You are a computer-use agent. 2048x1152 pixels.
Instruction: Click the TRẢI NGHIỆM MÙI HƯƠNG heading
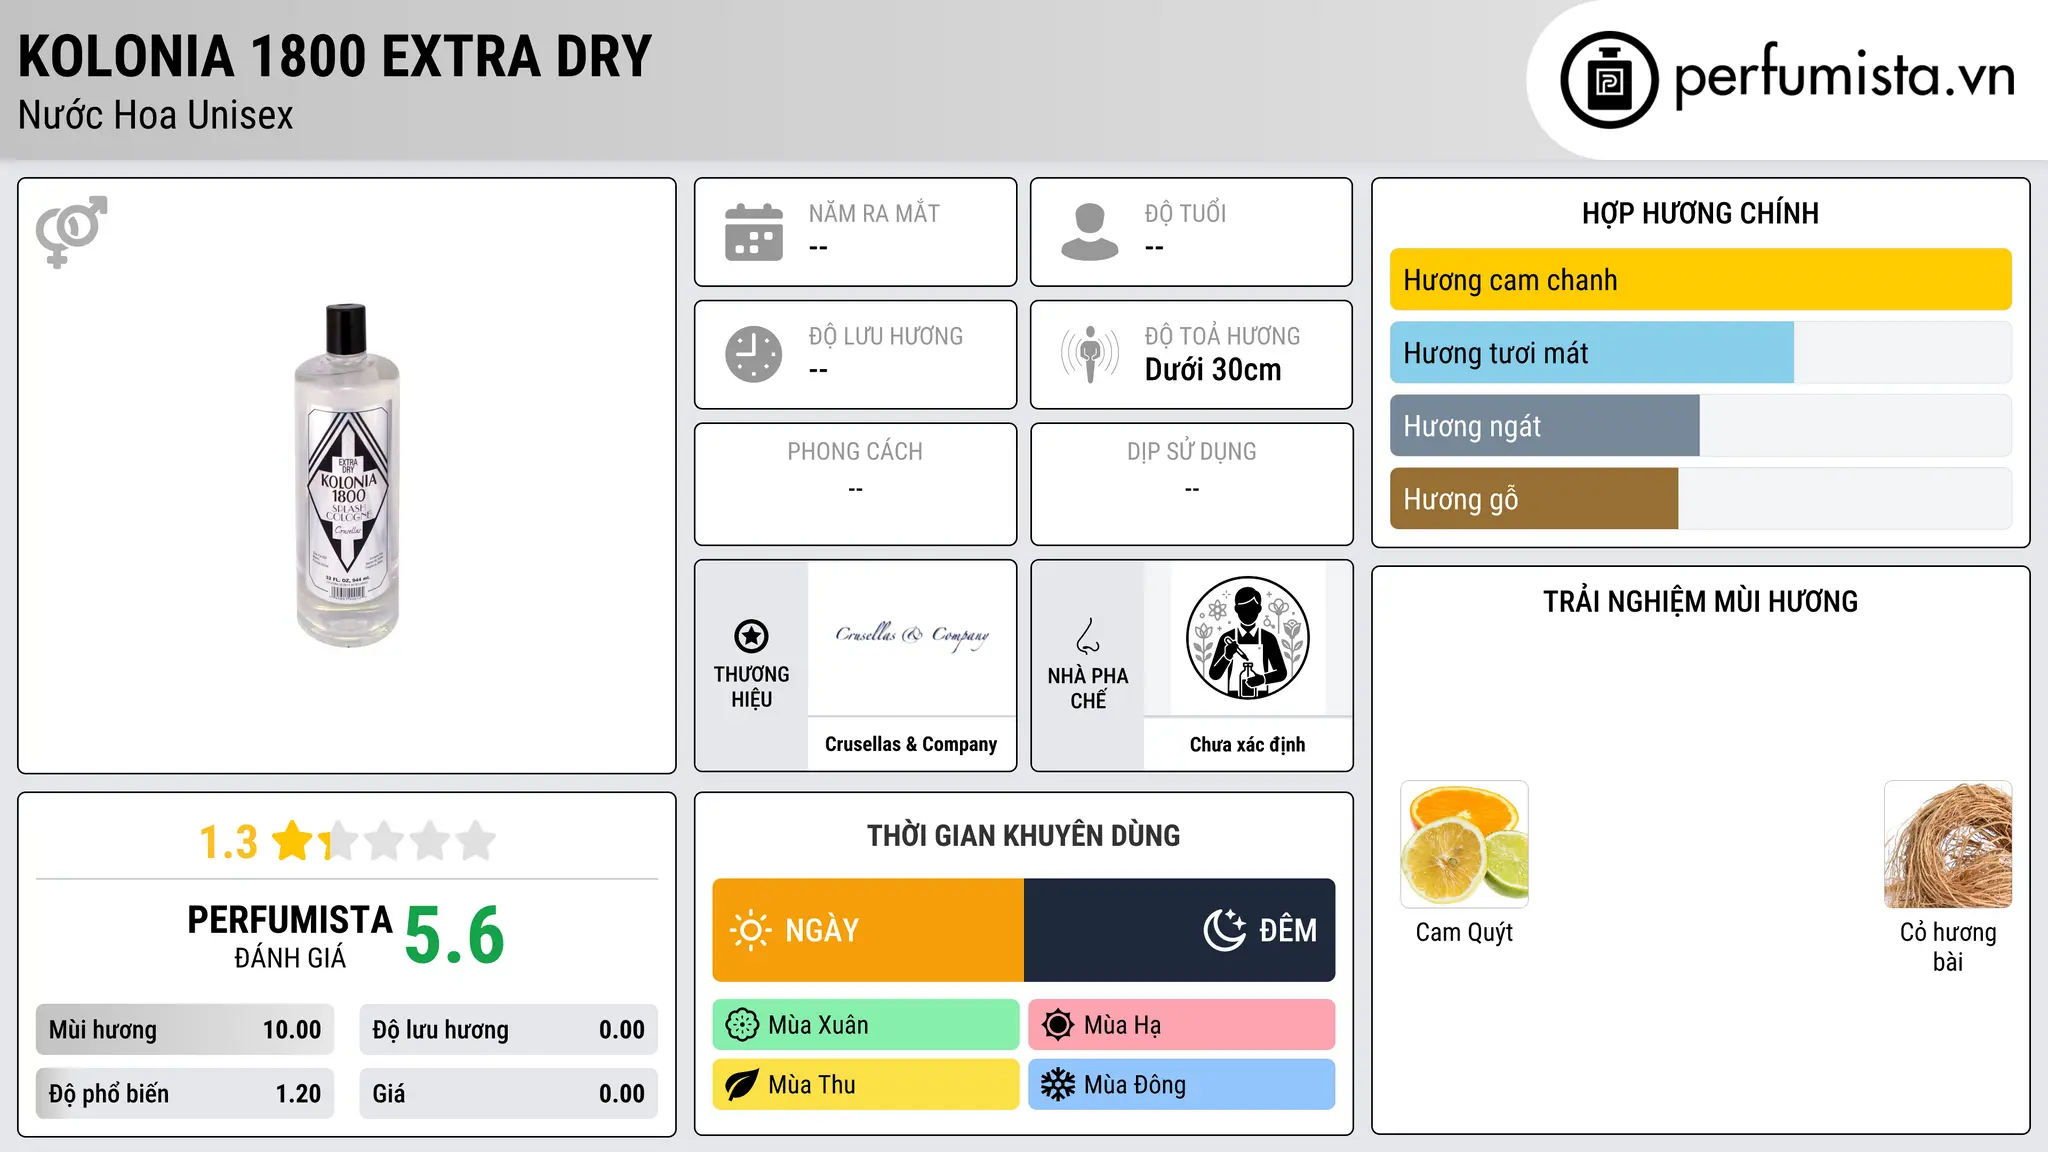pyautogui.click(x=1700, y=602)
